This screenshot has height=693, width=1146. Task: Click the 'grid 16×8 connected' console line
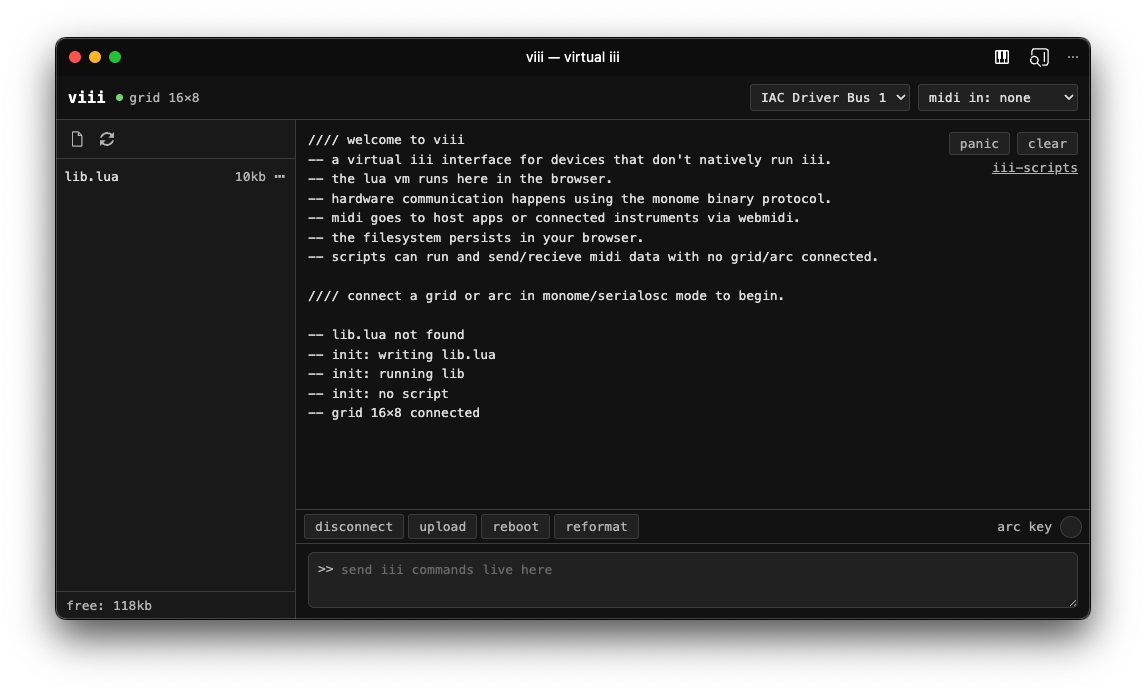394,412
